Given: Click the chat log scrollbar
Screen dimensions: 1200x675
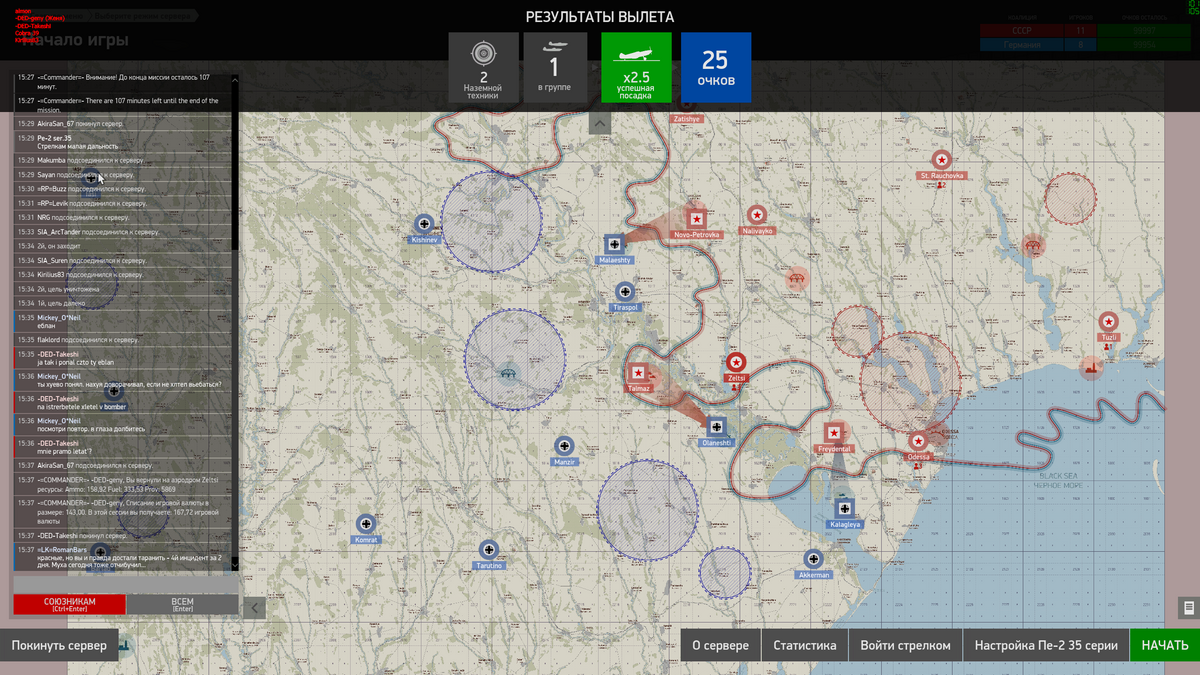Looking at the screenshot, I should coord(235,320).
